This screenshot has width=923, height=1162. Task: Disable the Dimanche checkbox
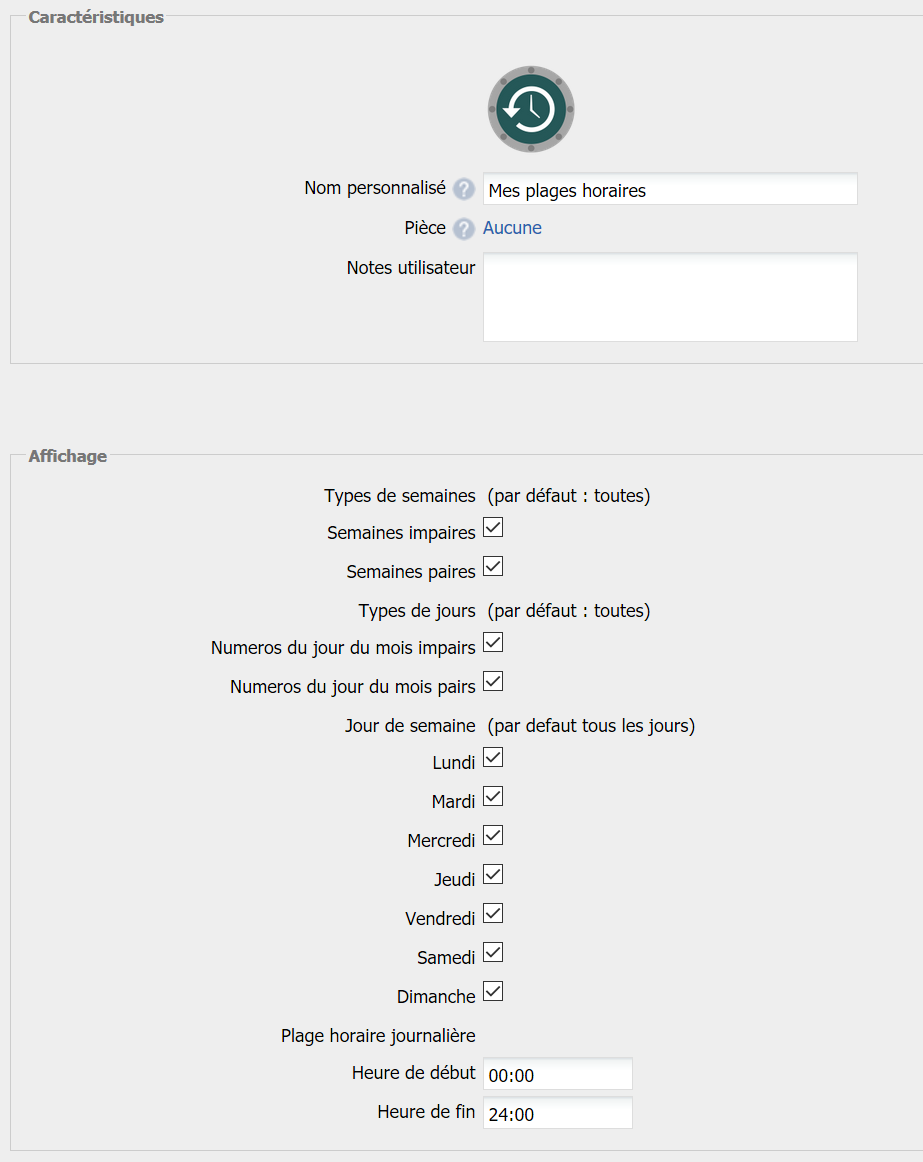(x=493, y=992)
